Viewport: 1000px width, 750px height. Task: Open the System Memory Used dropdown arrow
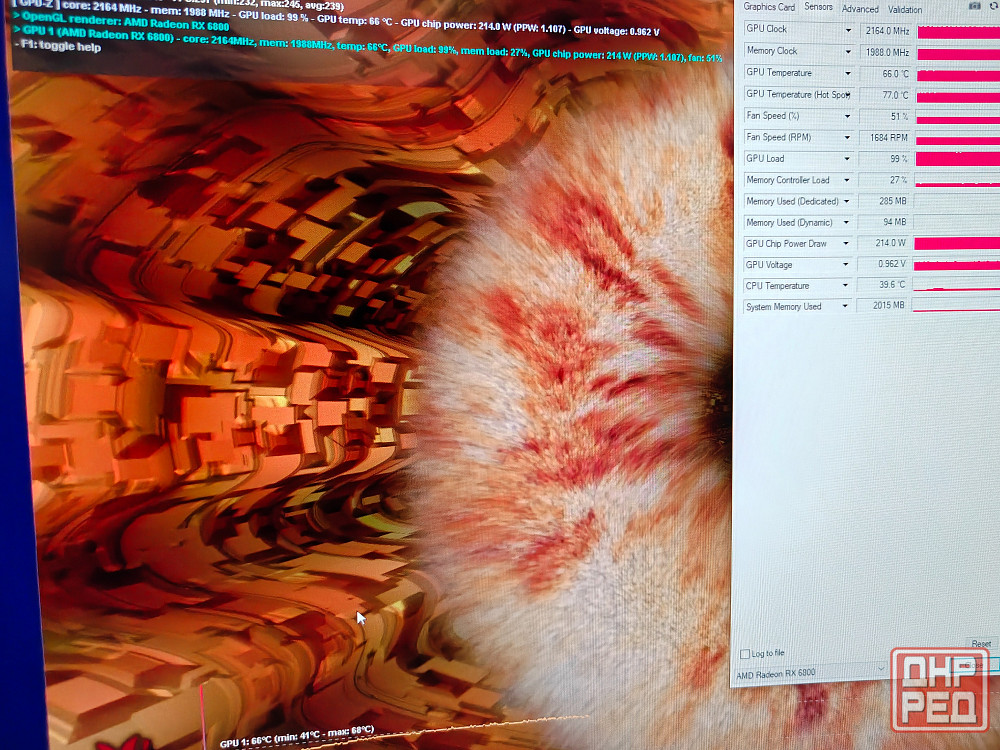click(x=848, y=307)
